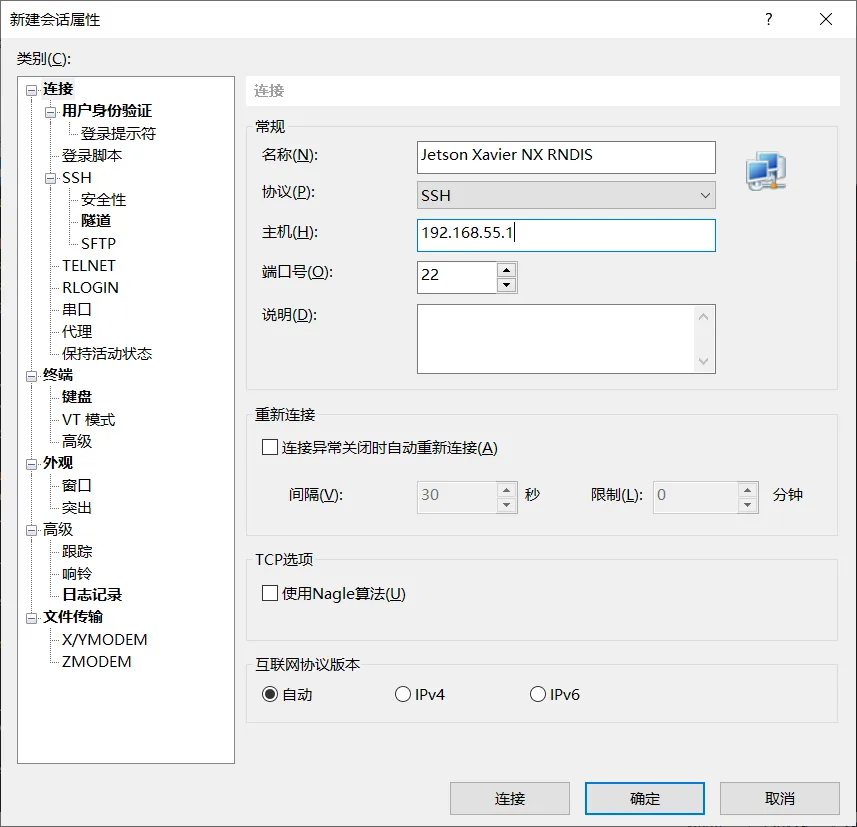Click the help question mark button
Viewport: 857px width, 827px height.
[769, 19]
